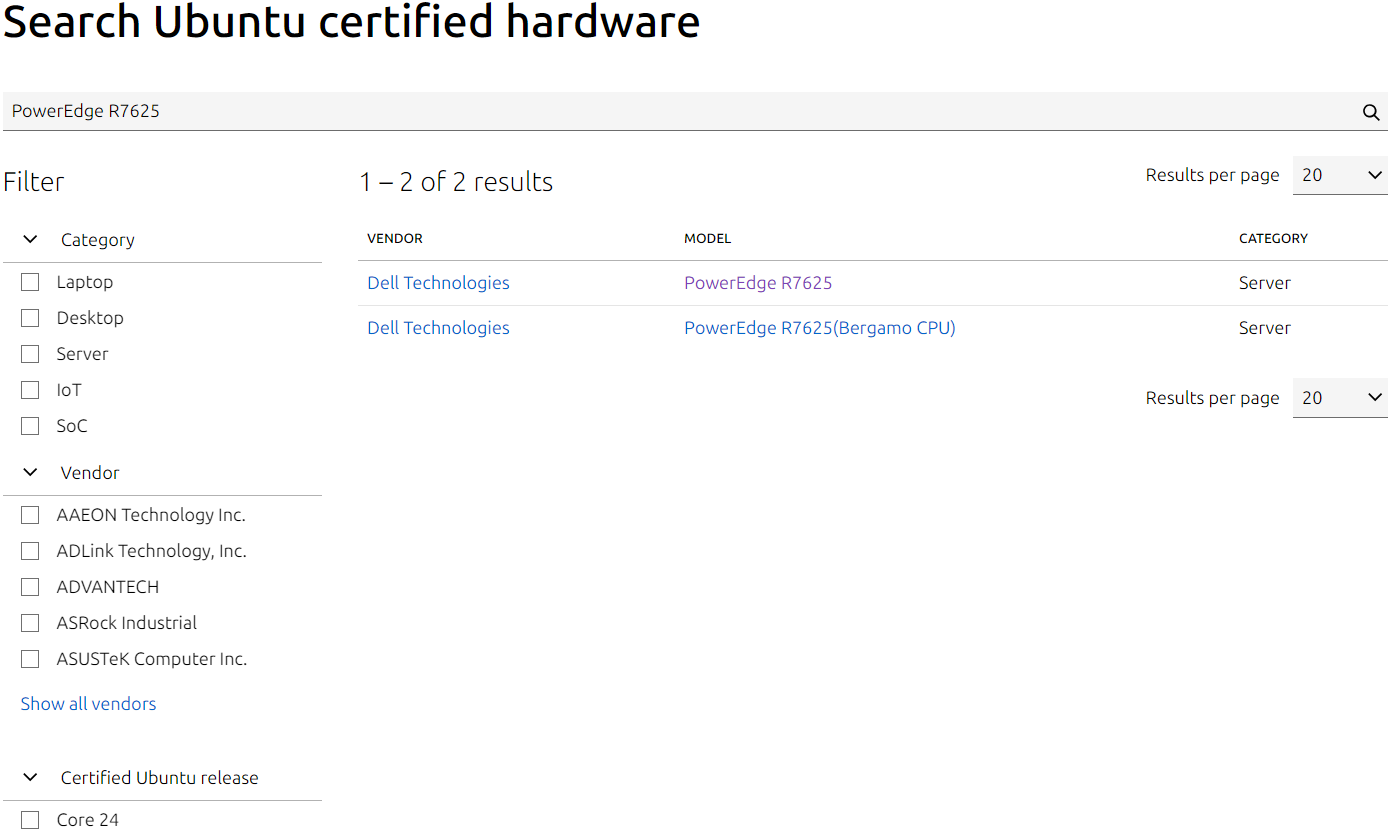
Task: Open the bottom Results per page dropdown
Action: 1340,398
